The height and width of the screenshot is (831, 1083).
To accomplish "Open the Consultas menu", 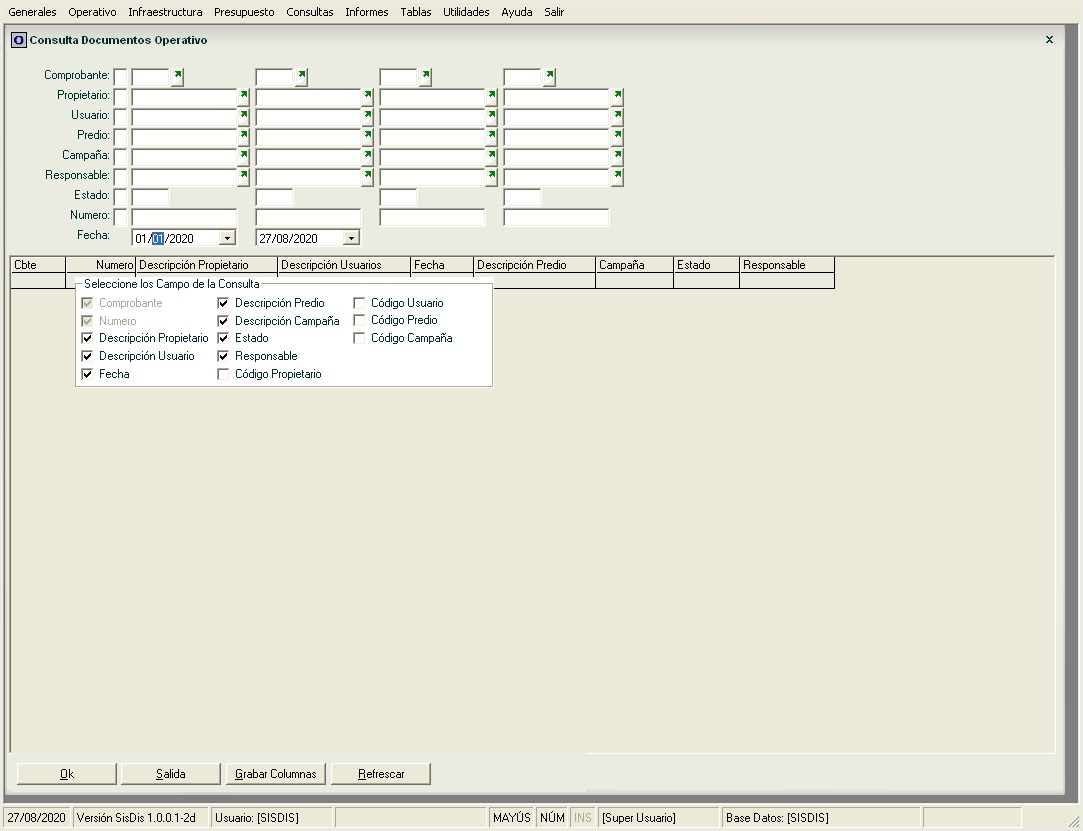I will 309,12.
